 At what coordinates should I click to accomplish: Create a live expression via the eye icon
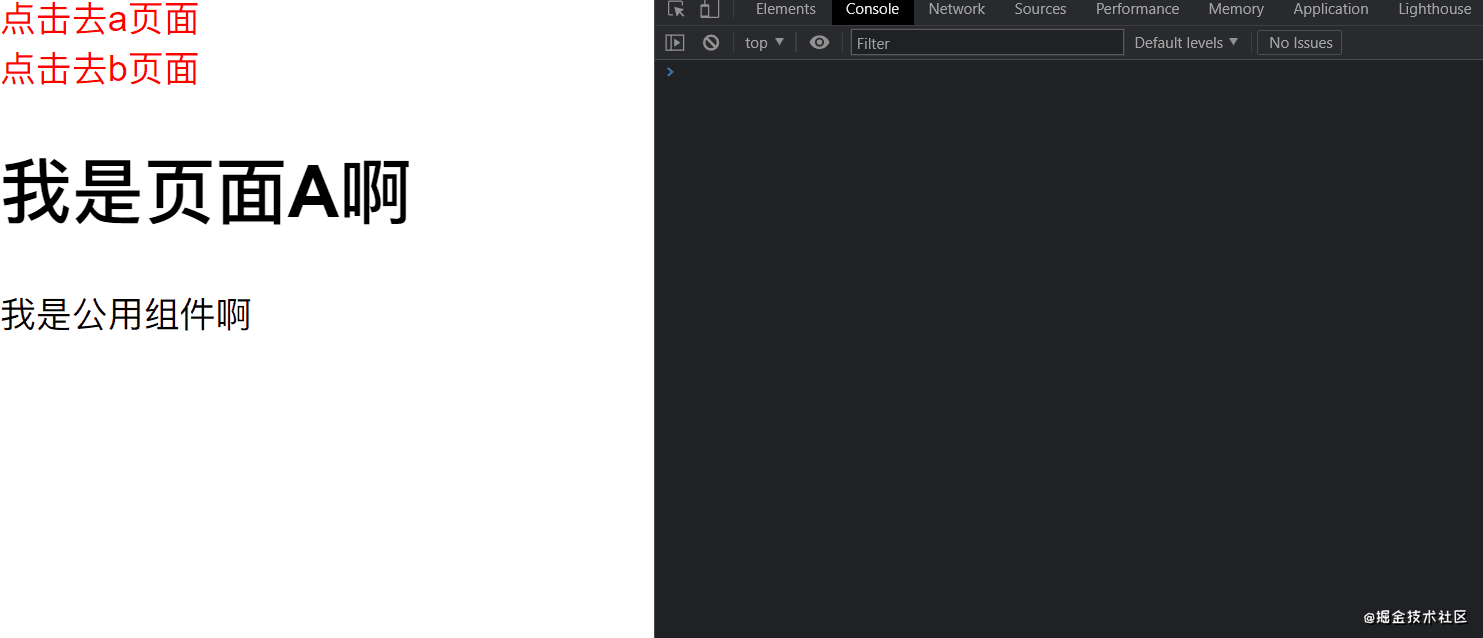point(819,42)
